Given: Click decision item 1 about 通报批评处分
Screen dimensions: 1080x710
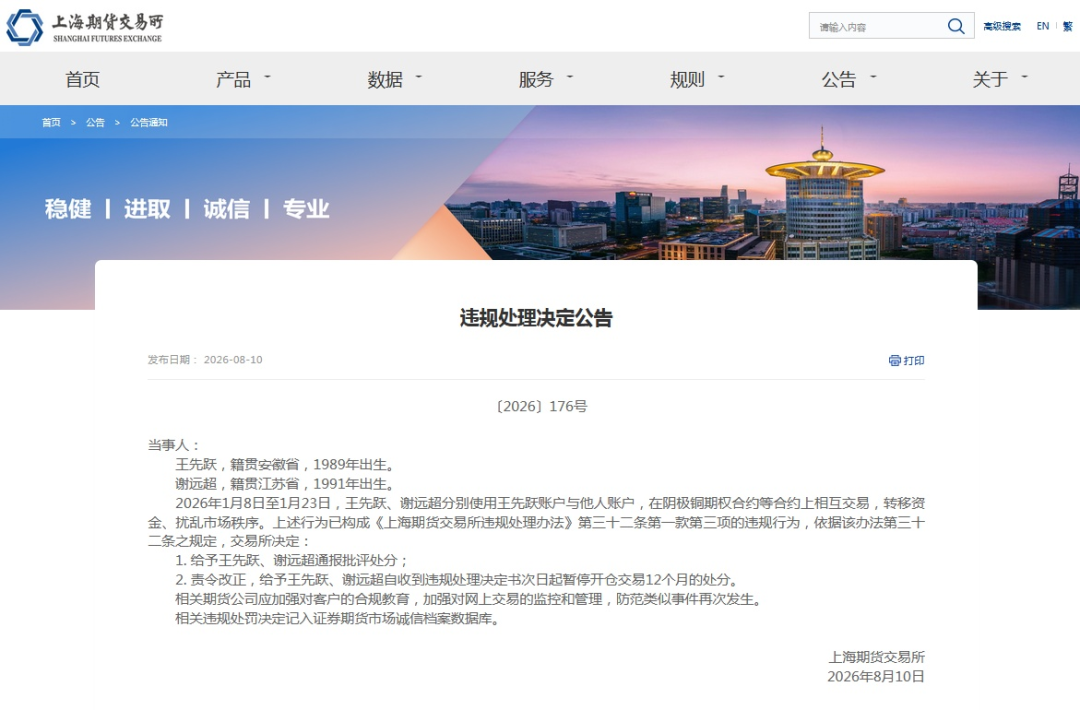Looking at the screenshot, I should 292,561.
